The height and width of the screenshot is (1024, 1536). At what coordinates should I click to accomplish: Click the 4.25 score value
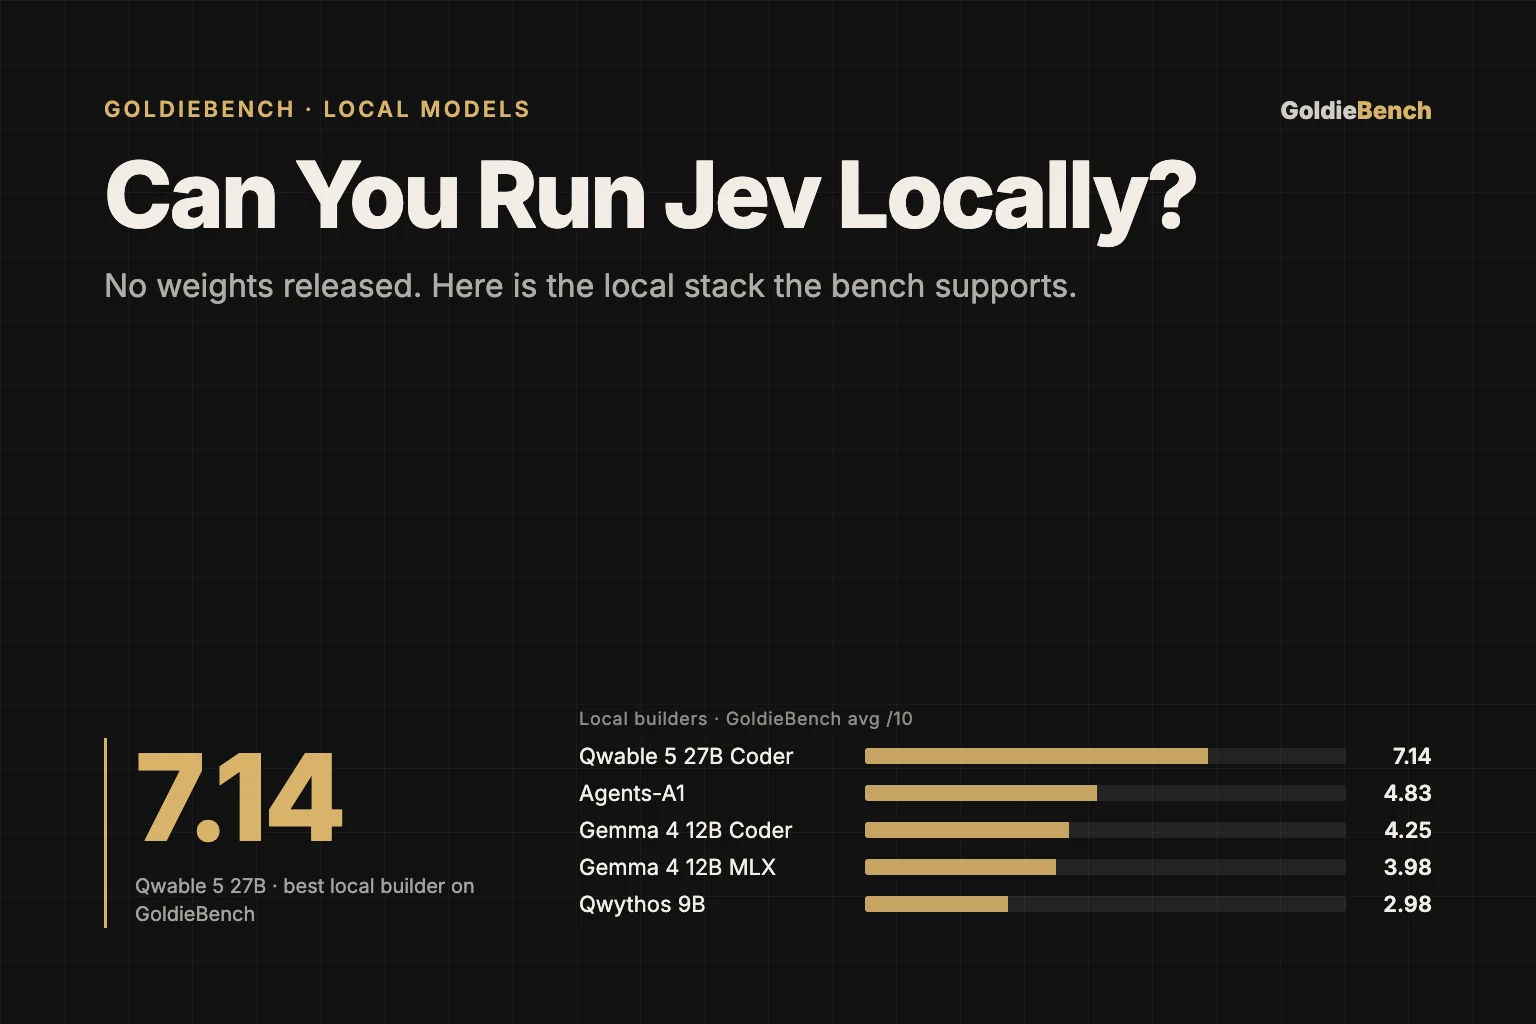click(1407, 830)
